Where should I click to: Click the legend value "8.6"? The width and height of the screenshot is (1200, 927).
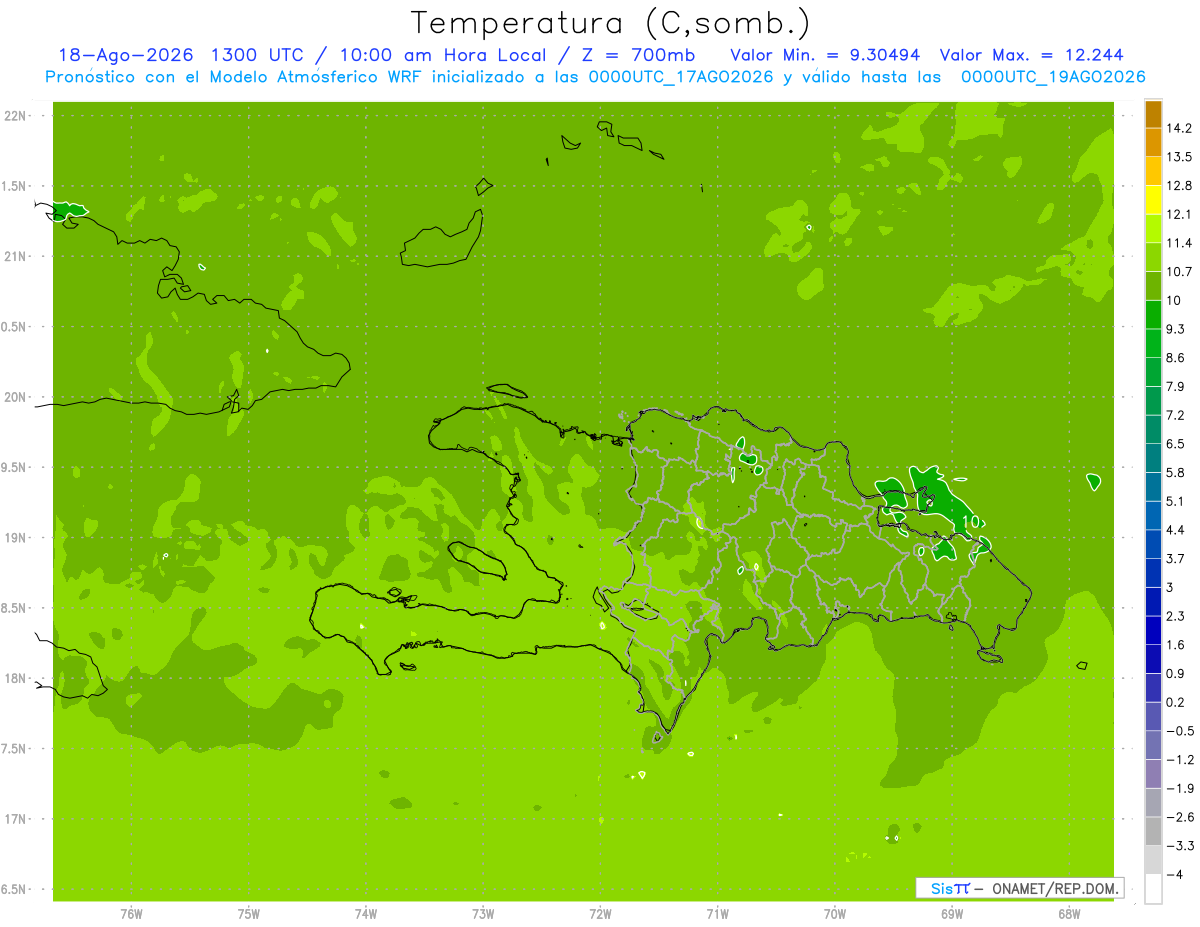1175,358
